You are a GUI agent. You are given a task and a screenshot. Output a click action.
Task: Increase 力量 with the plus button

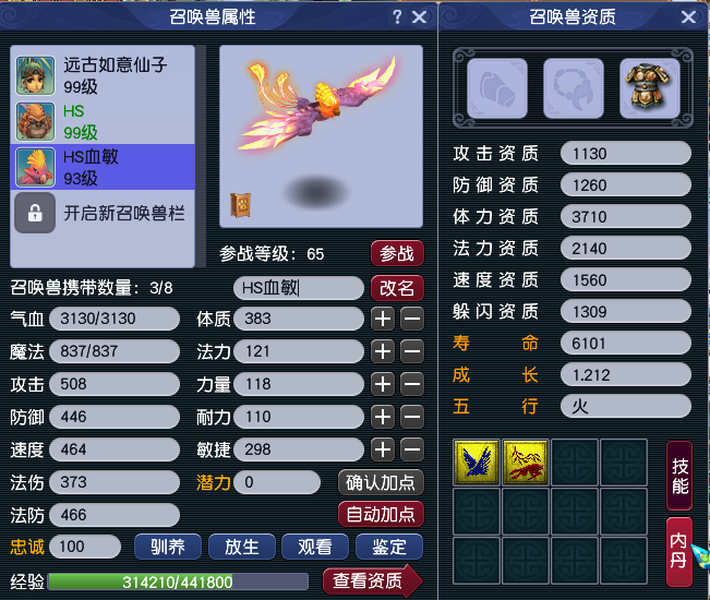pos(383,384)
